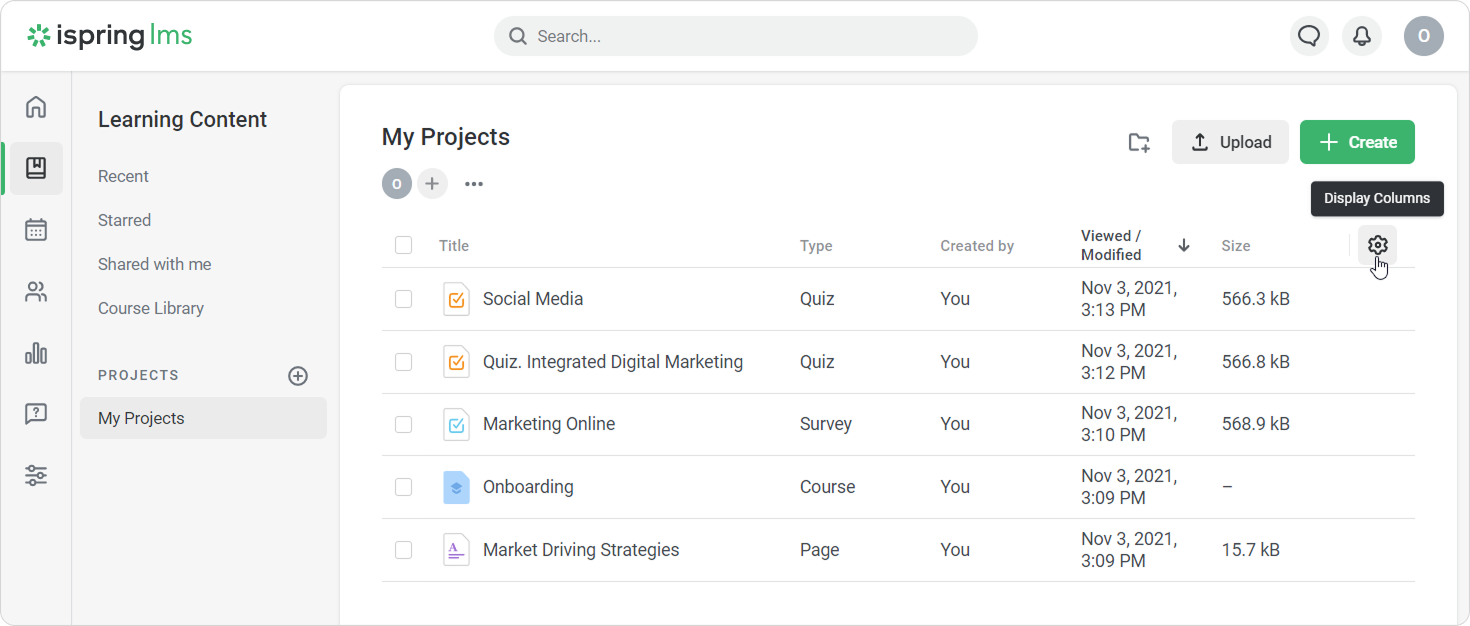
Task: Sort by Viewed / Modified column arrow
Action: [x=1184, y=245]
